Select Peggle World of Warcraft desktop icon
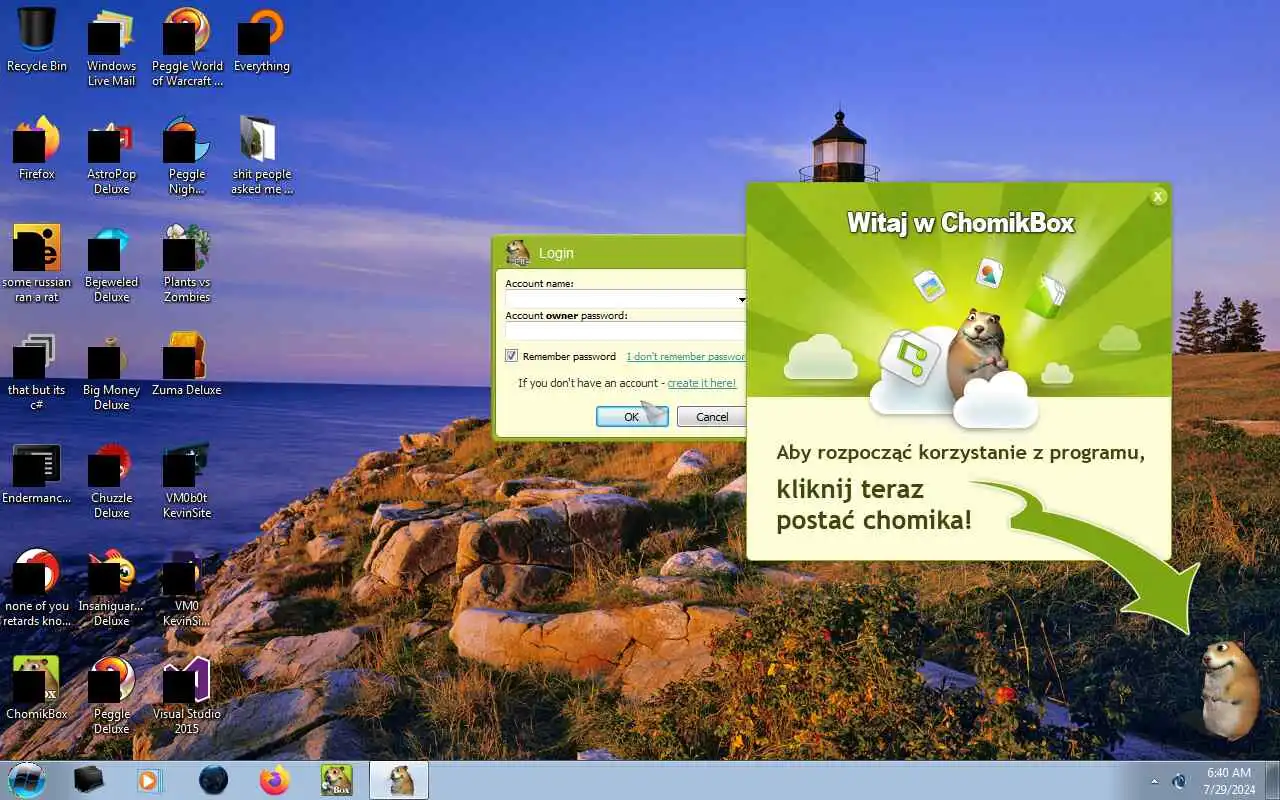The height and width of the screenshot is (800, 1280). coord(187,46)
